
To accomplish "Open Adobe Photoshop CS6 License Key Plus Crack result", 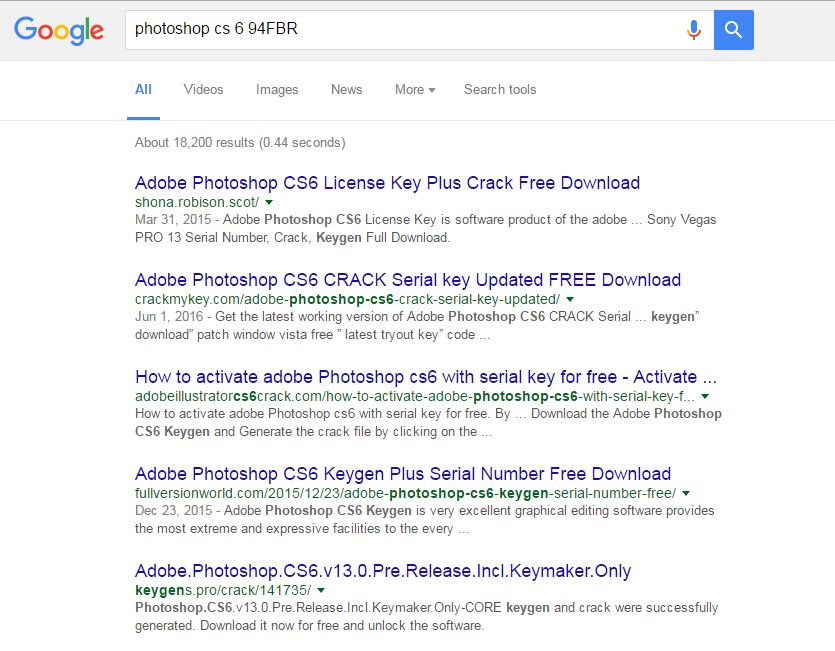I will pos(387,183).
